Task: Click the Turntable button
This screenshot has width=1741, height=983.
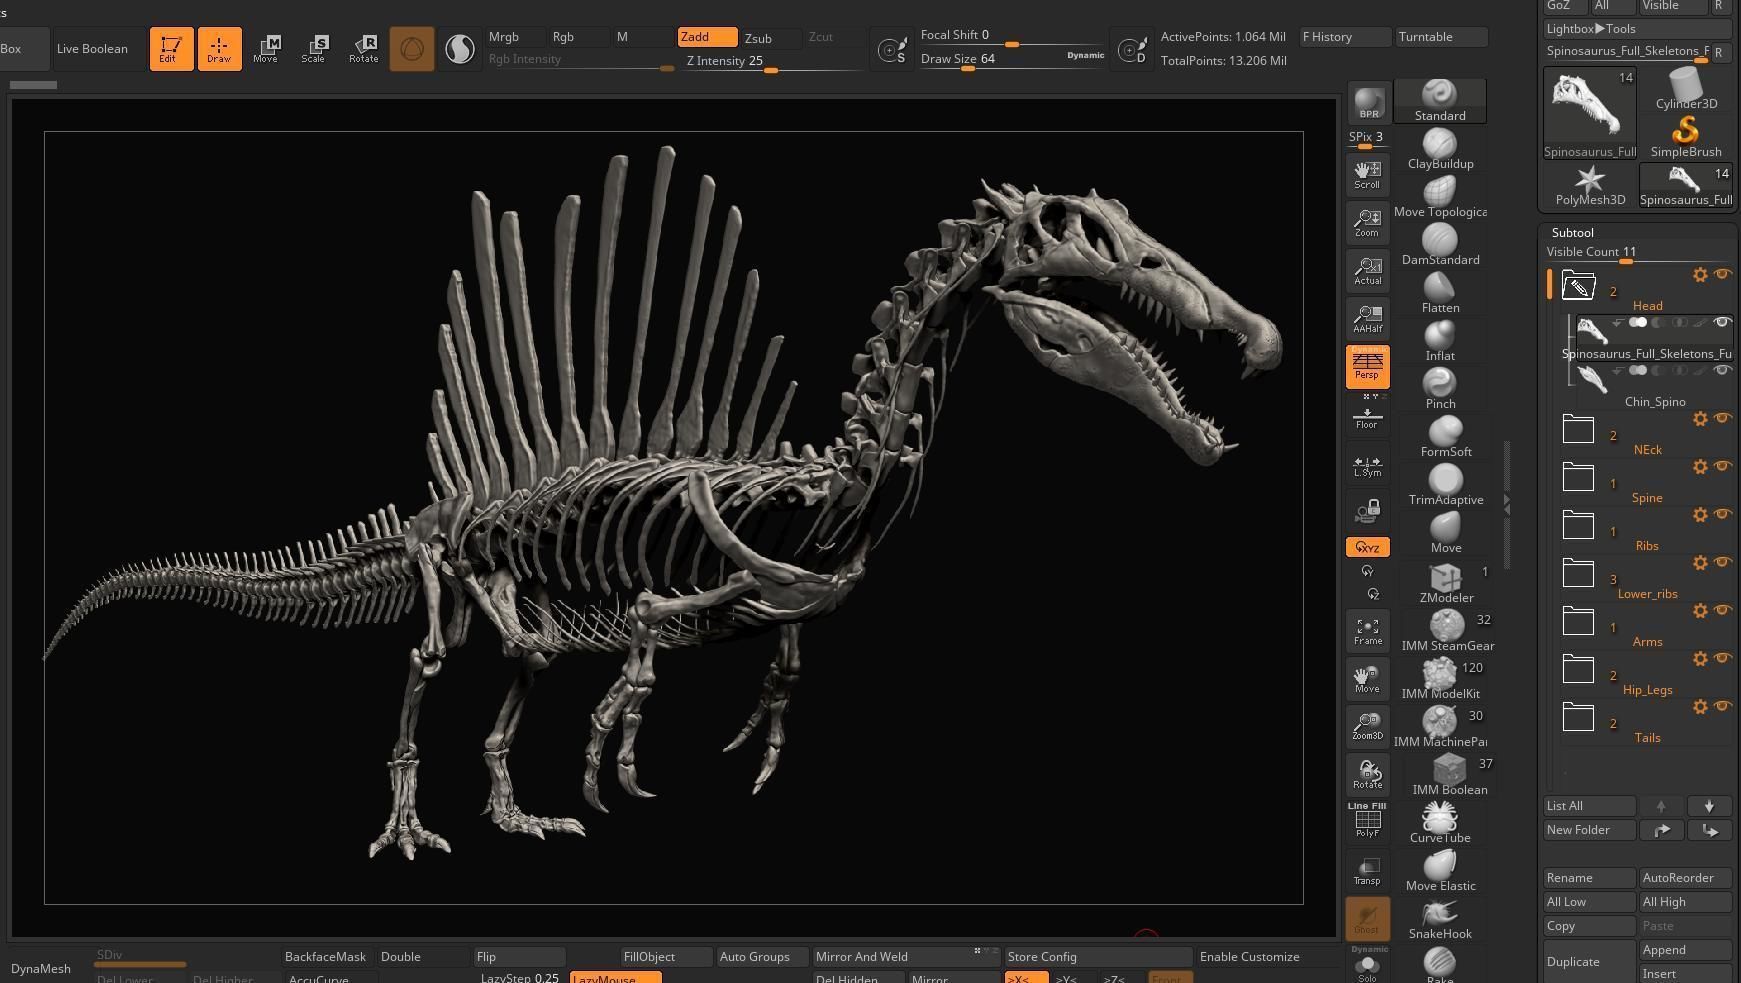Action: tap(1441, 37)
